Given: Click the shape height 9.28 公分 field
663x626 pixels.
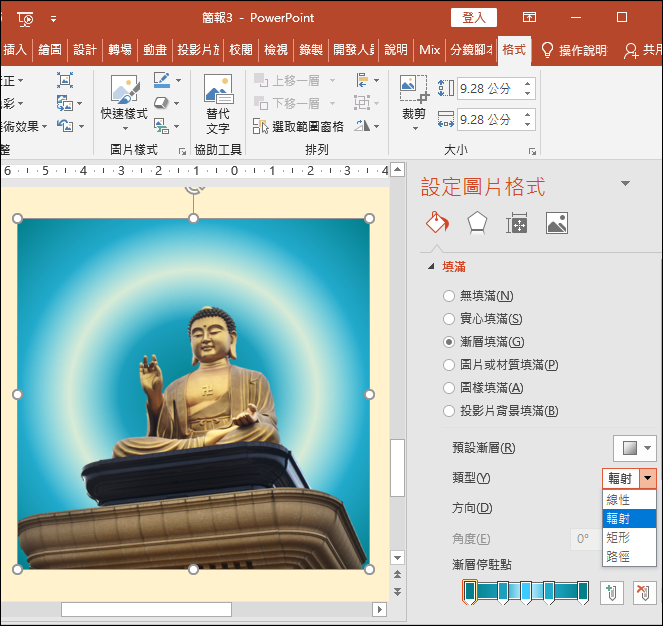Looking at the screenshot, I should [x=490, y=88].
